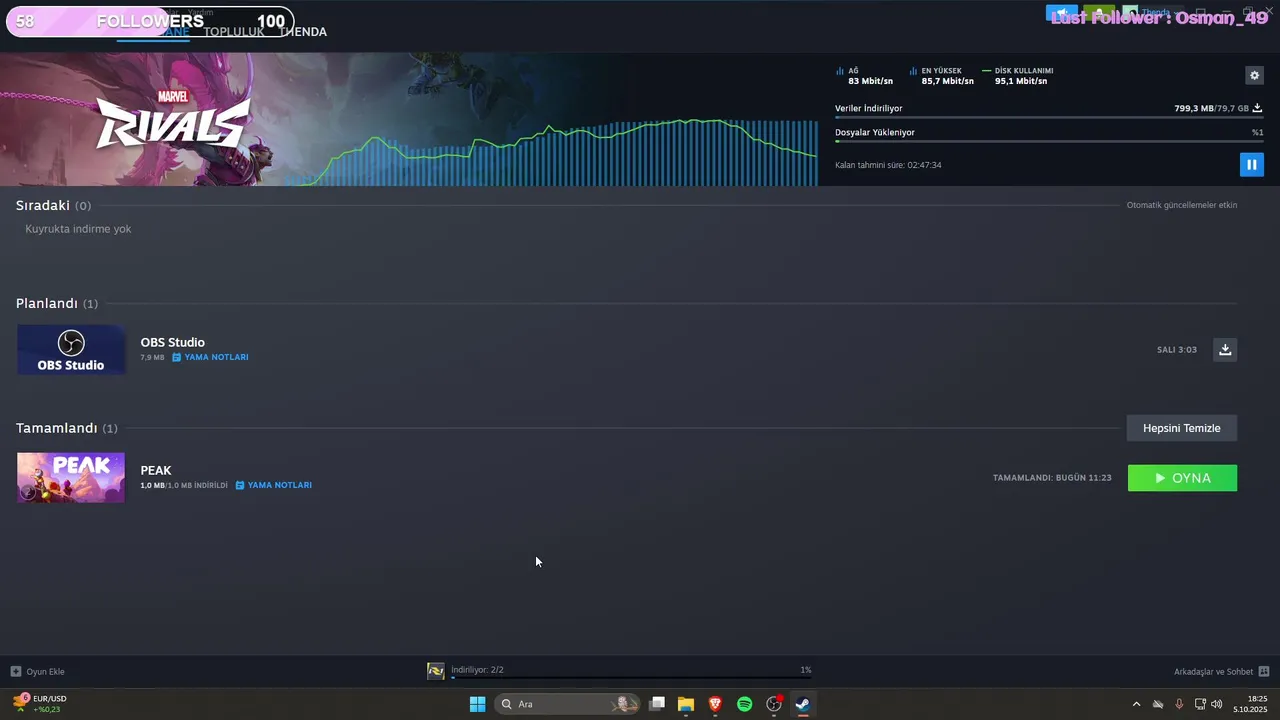Open EUR/USD widget on taskbar
This screenshot has width=1280, height=720.
click(40, 703)
